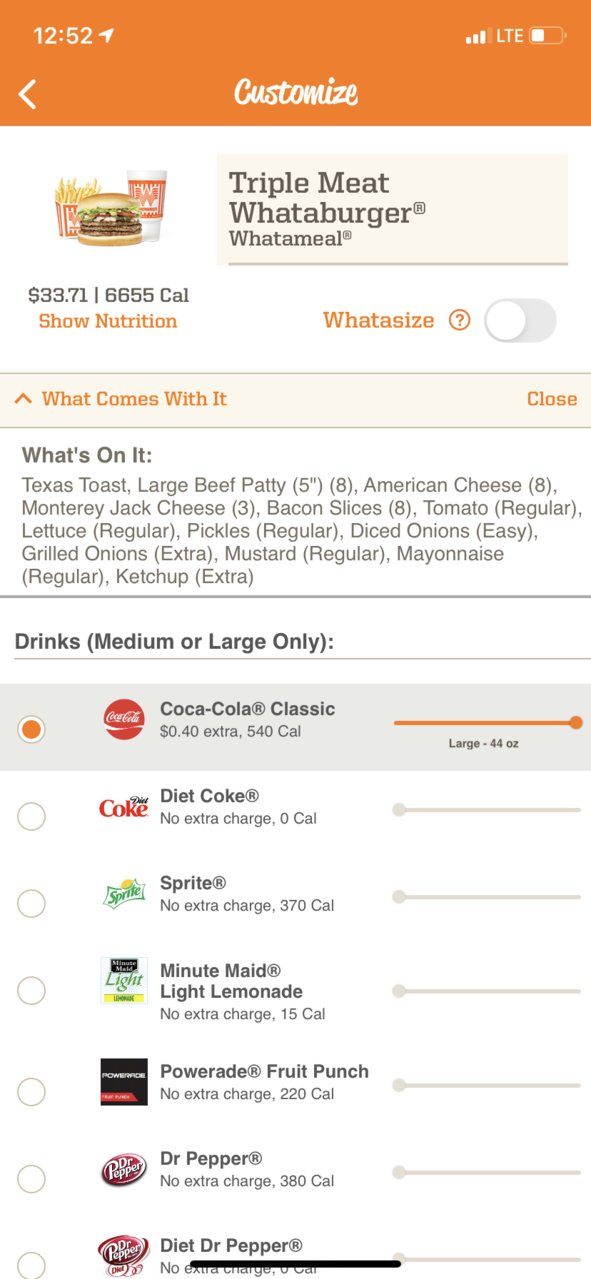Select the Powerade Fruit Punch radio button
591x1279 pixels.
click(x=31, y=1092)
